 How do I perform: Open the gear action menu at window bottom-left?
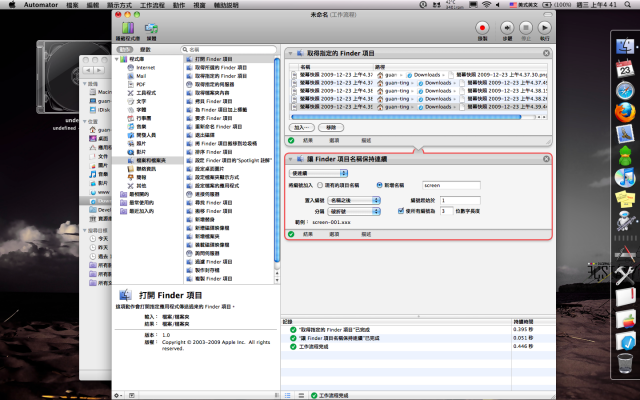coord(118,395)
